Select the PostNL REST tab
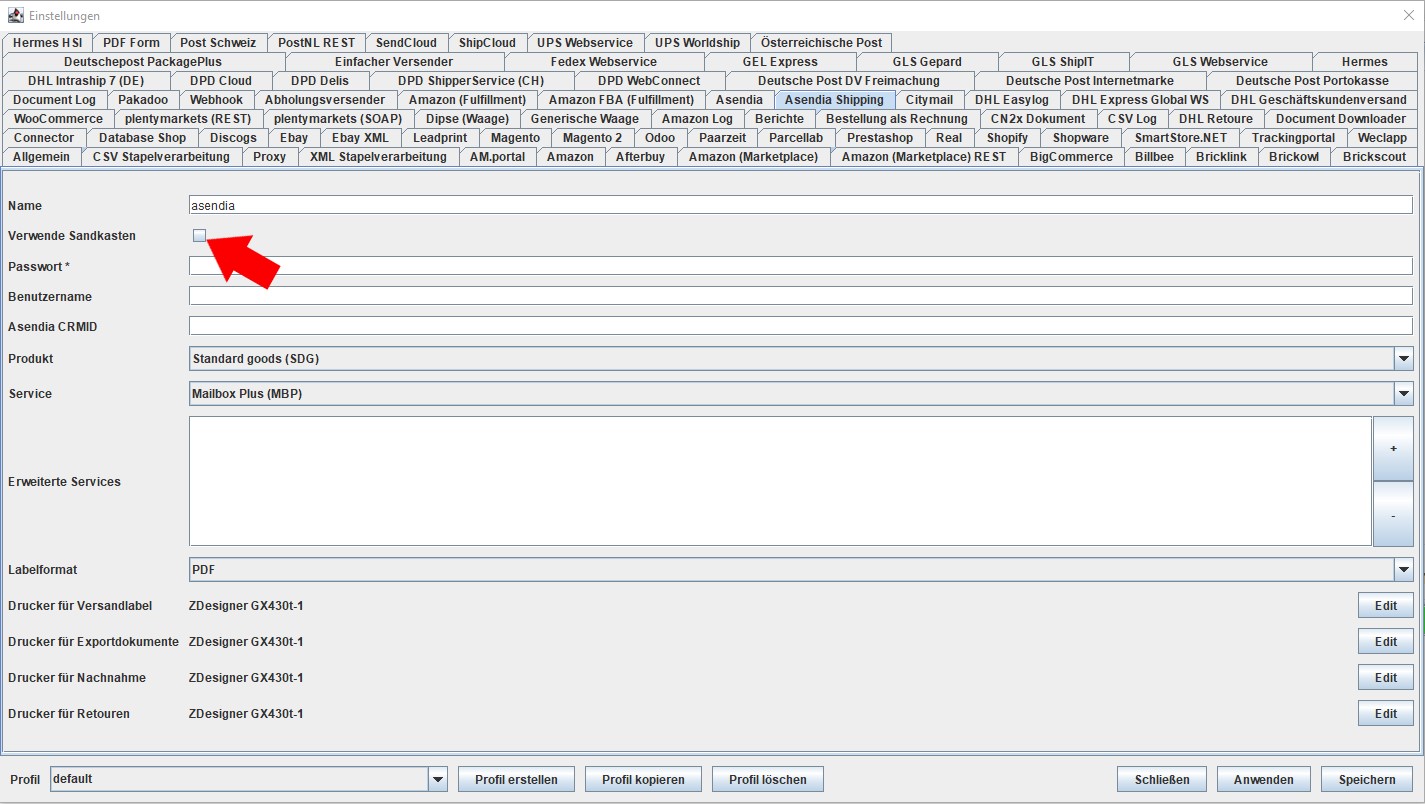 click(x=316, y=43)
